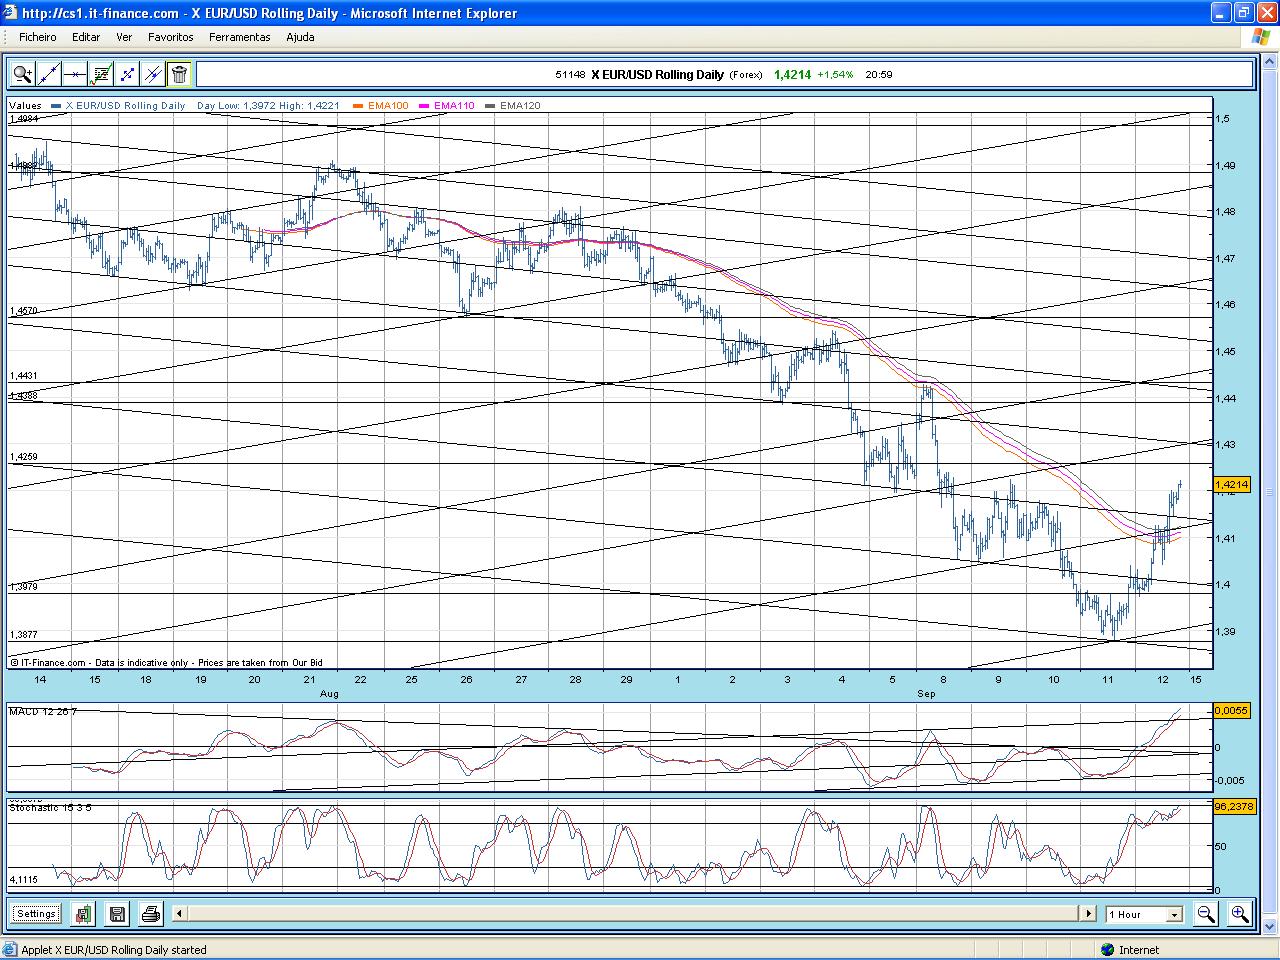The width and height of the screenshot is (1280, 960).
Task: Click the horizontal chart scrollbar track
Action: click(634, 914)
